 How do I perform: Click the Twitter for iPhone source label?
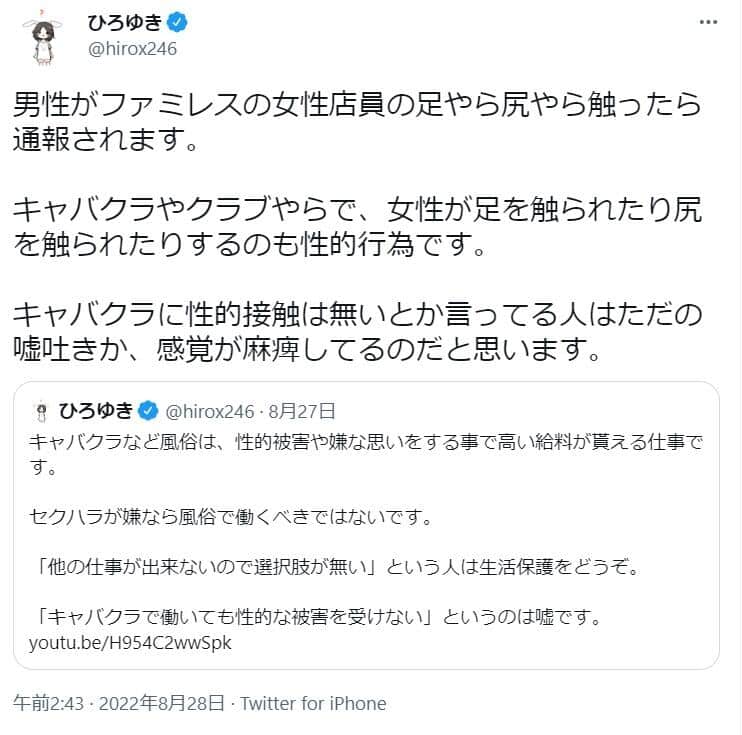point(314,703)
